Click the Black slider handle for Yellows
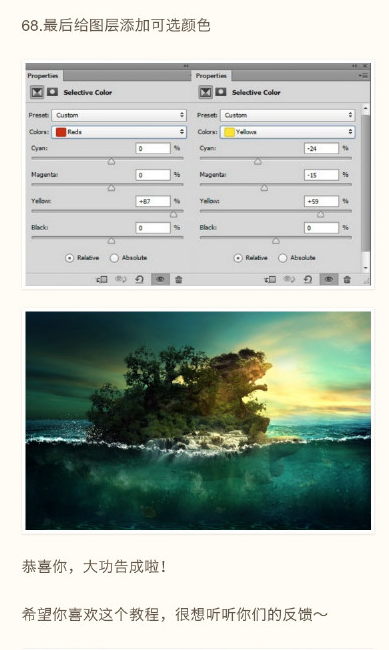This screenshot has width=389, height=650. point(276,241)
